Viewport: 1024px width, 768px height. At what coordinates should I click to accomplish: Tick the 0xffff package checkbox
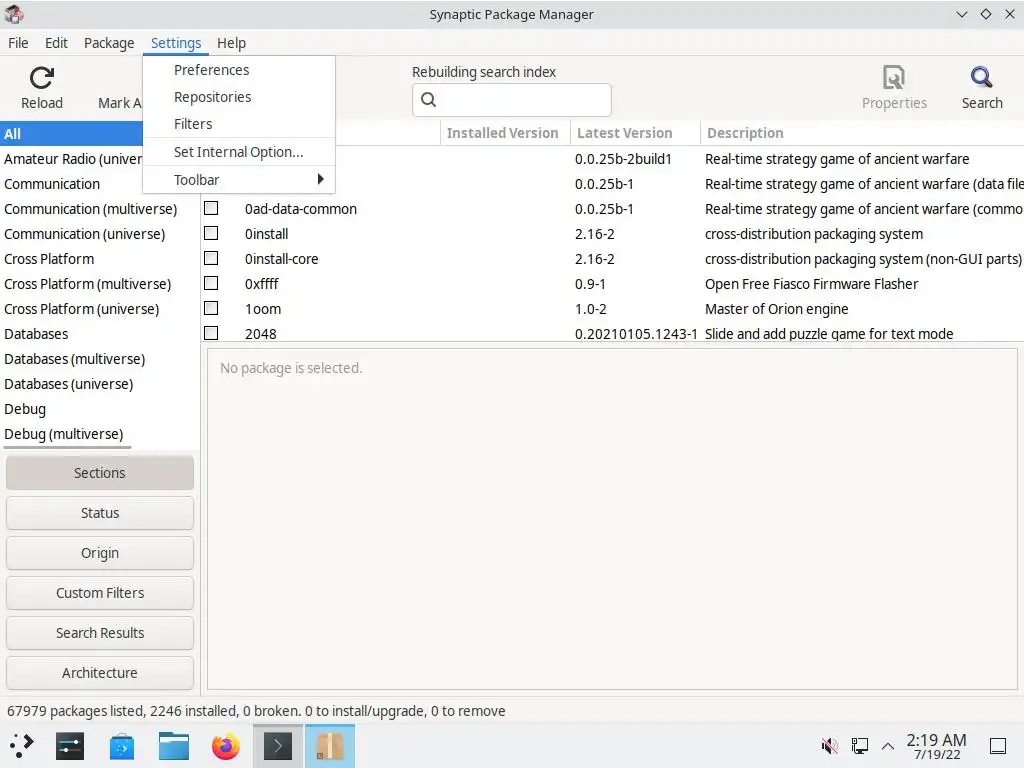tap(211, 283)
